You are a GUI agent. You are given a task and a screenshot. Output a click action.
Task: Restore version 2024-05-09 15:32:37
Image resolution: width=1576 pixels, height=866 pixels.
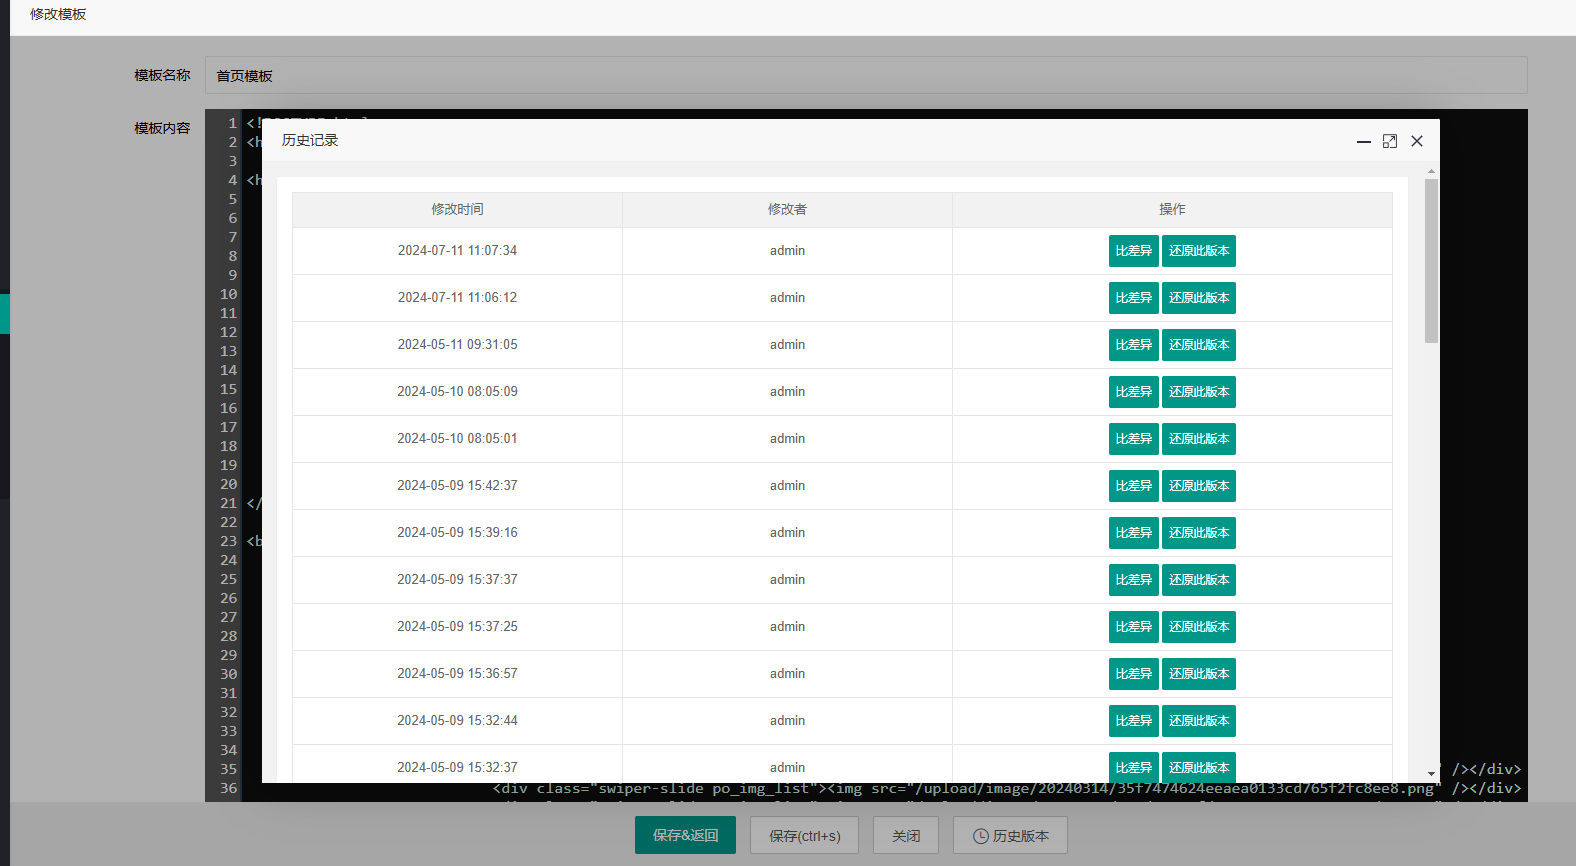coord(1199,767)
